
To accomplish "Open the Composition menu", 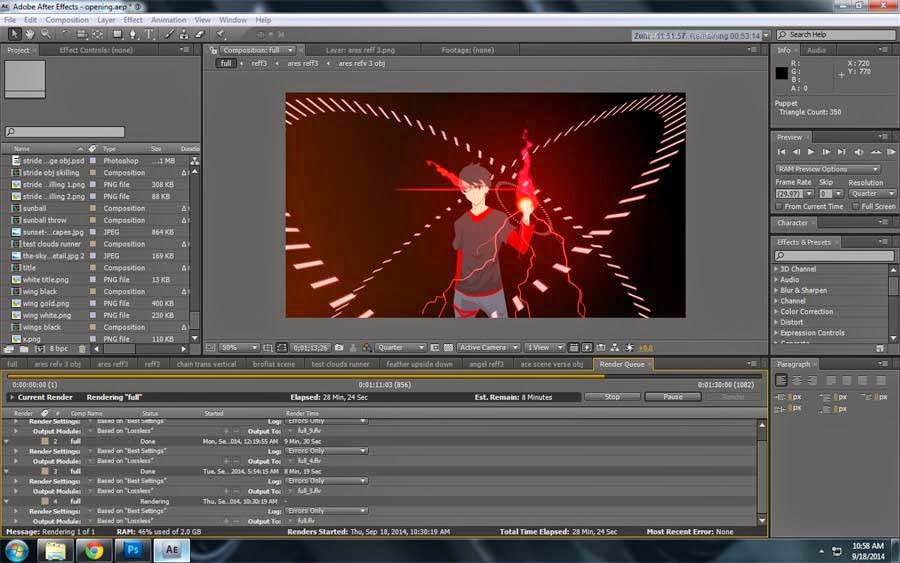I will 67,20.
